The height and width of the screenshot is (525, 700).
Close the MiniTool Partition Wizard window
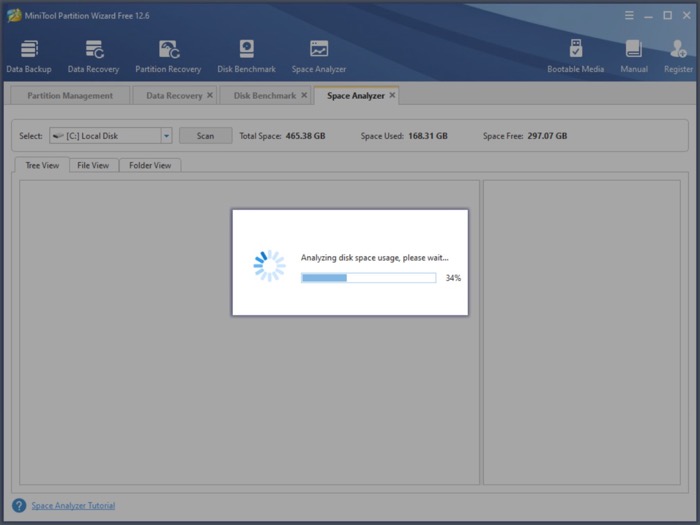pos(687,16)
